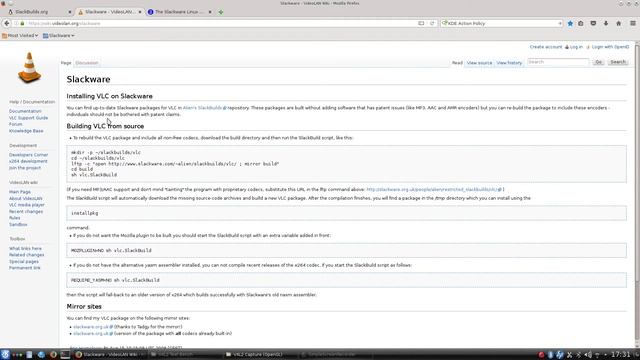Open Join the project sidebar link
Image resolution: width=640 pixels, height=360 pixels.
25,168
